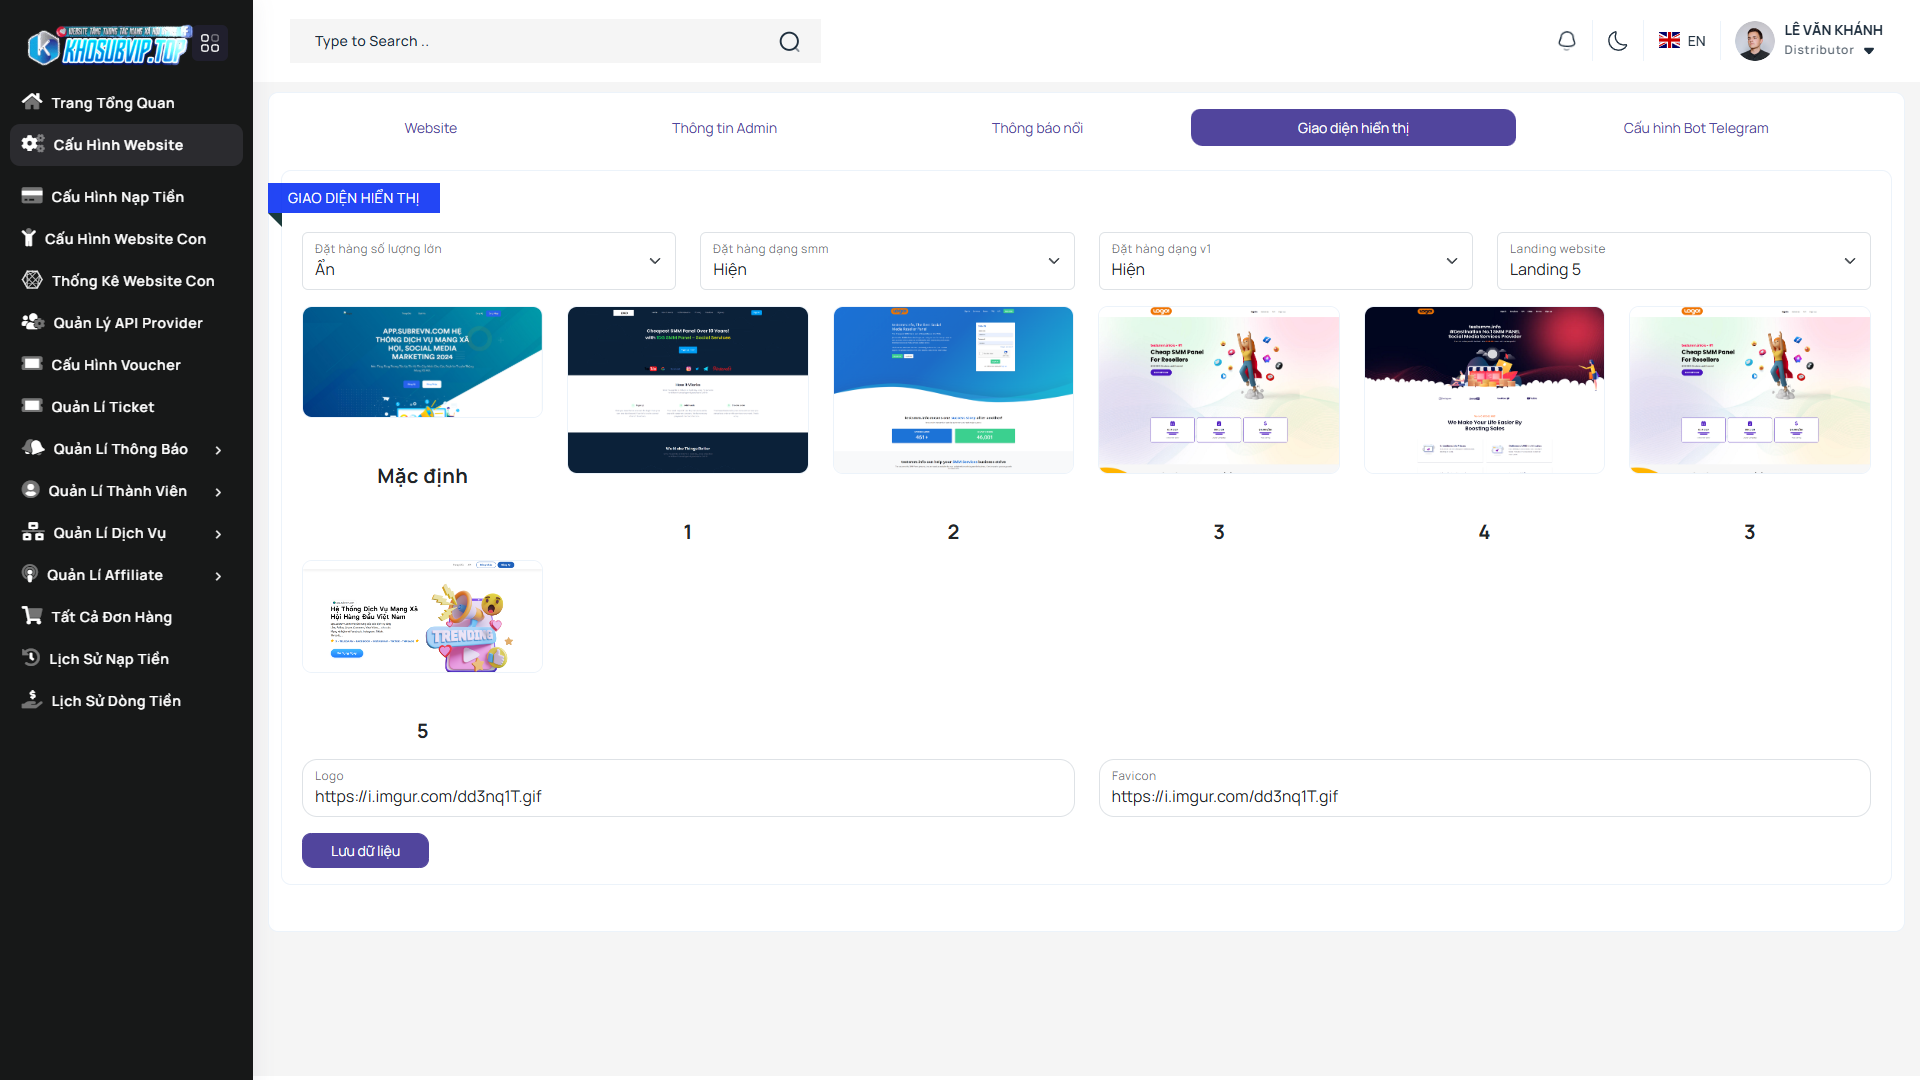The height and width of the screenshot is (1080, 1920).
Task: Click Lịch Sử Nạp Tiền history icon
Action: (x=31, y=658)
